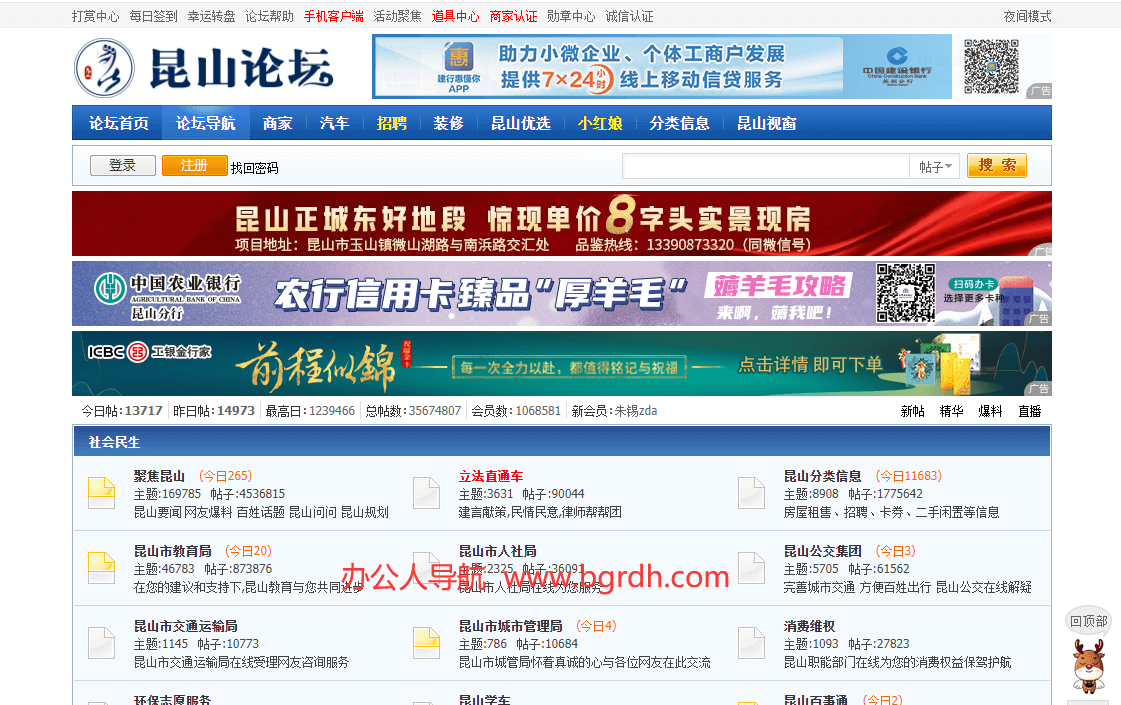This screenshot has width=1121, height=705.
Task: Open 活动聚焦 link
Action: 397,16
